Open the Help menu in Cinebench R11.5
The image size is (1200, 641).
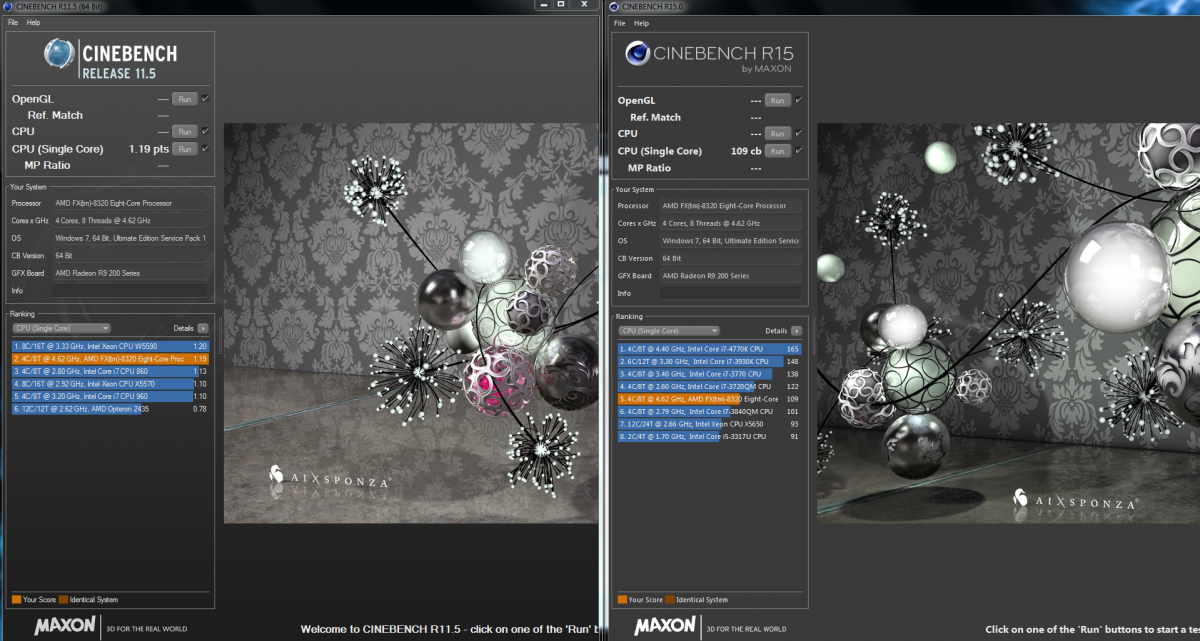pyautogui.click(x=34, y=22)
